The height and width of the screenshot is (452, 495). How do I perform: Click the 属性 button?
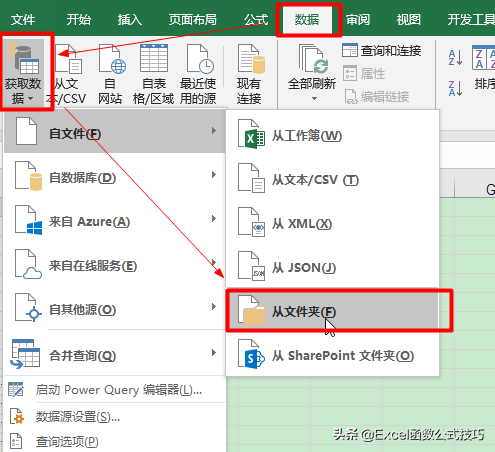364,74
